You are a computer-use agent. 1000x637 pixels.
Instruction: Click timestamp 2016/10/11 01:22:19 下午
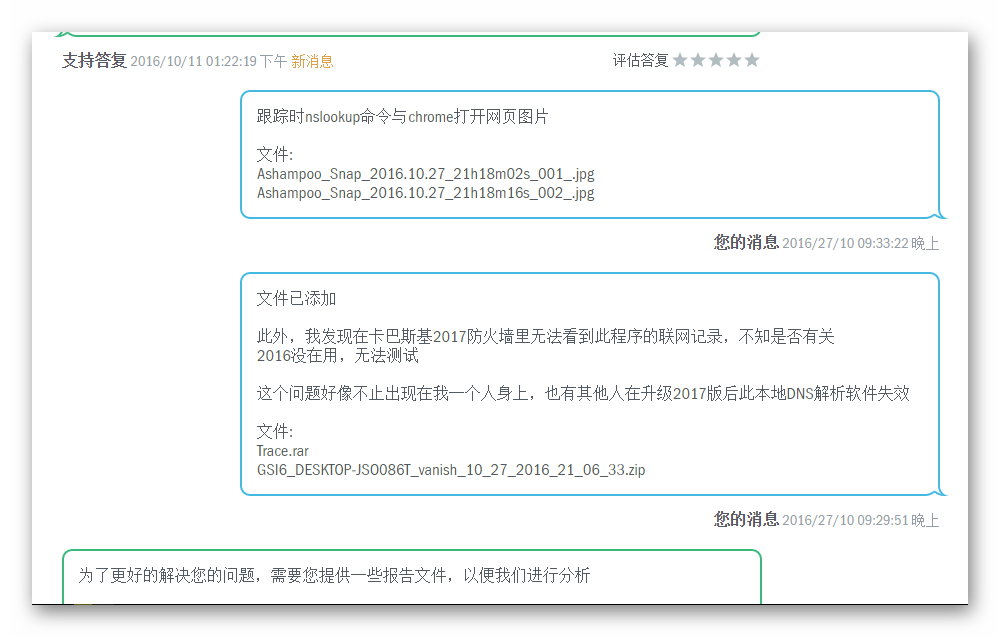[x=209, y=61]
